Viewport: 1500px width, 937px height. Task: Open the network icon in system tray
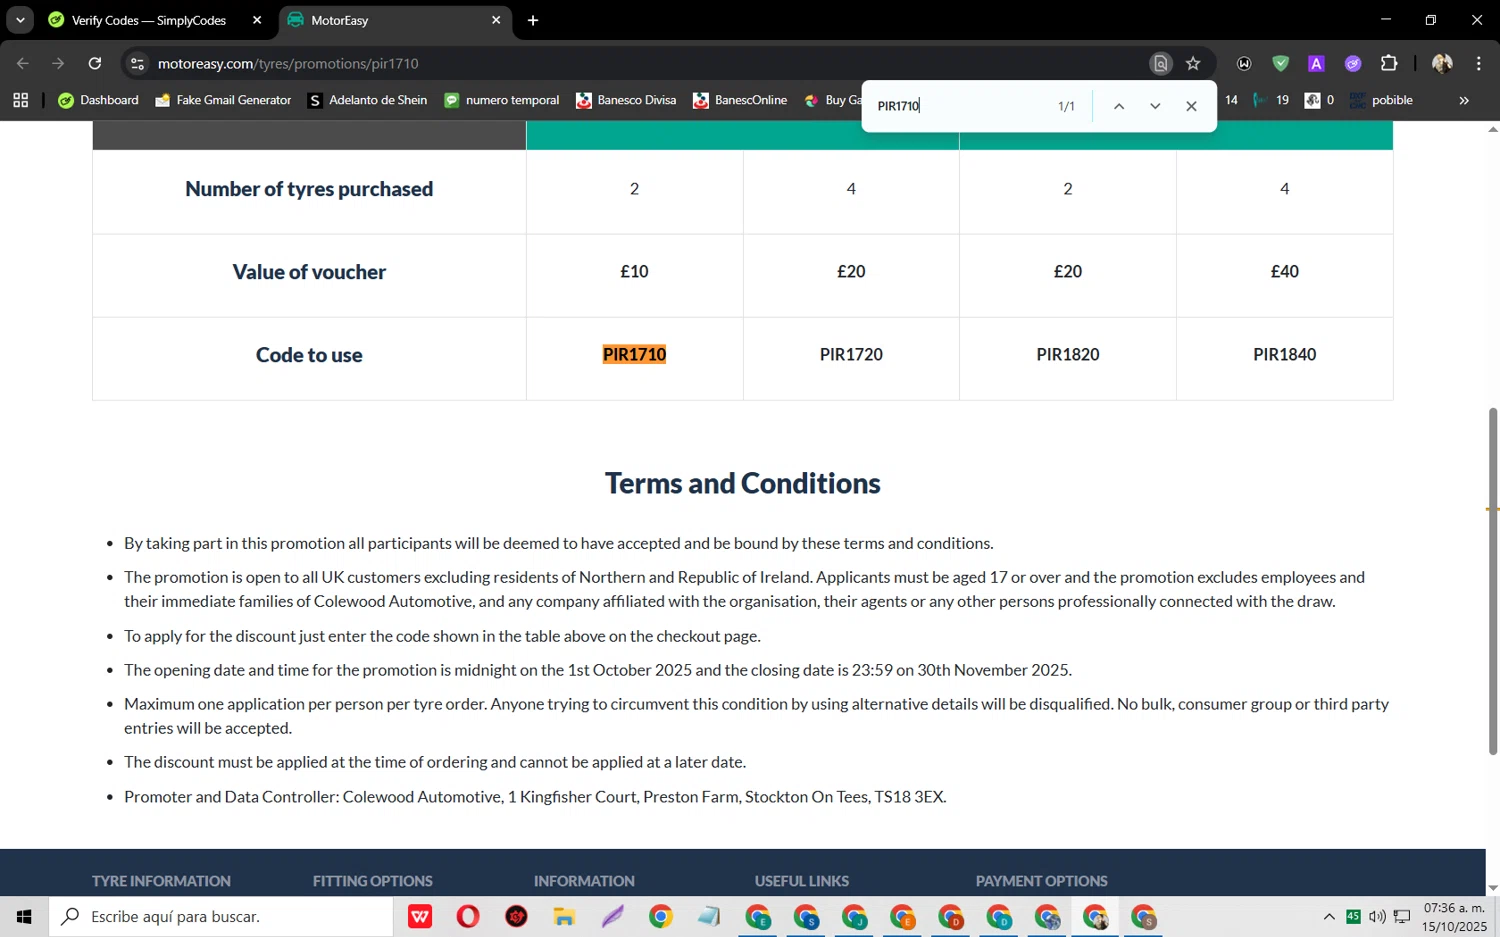tap(1402, 916)
